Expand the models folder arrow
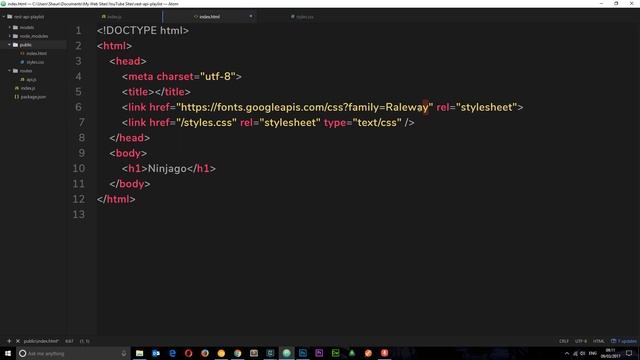Viewport: 640px width, 360px height. [10, 27]
